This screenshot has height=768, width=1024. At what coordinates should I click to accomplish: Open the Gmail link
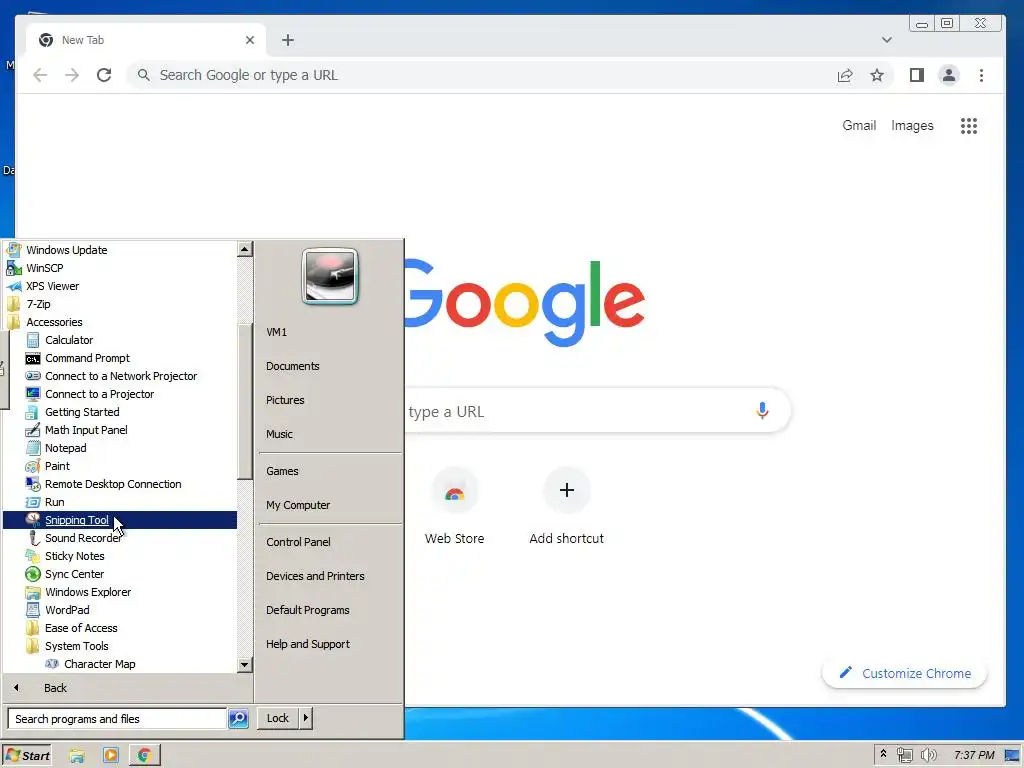(859, 125)
